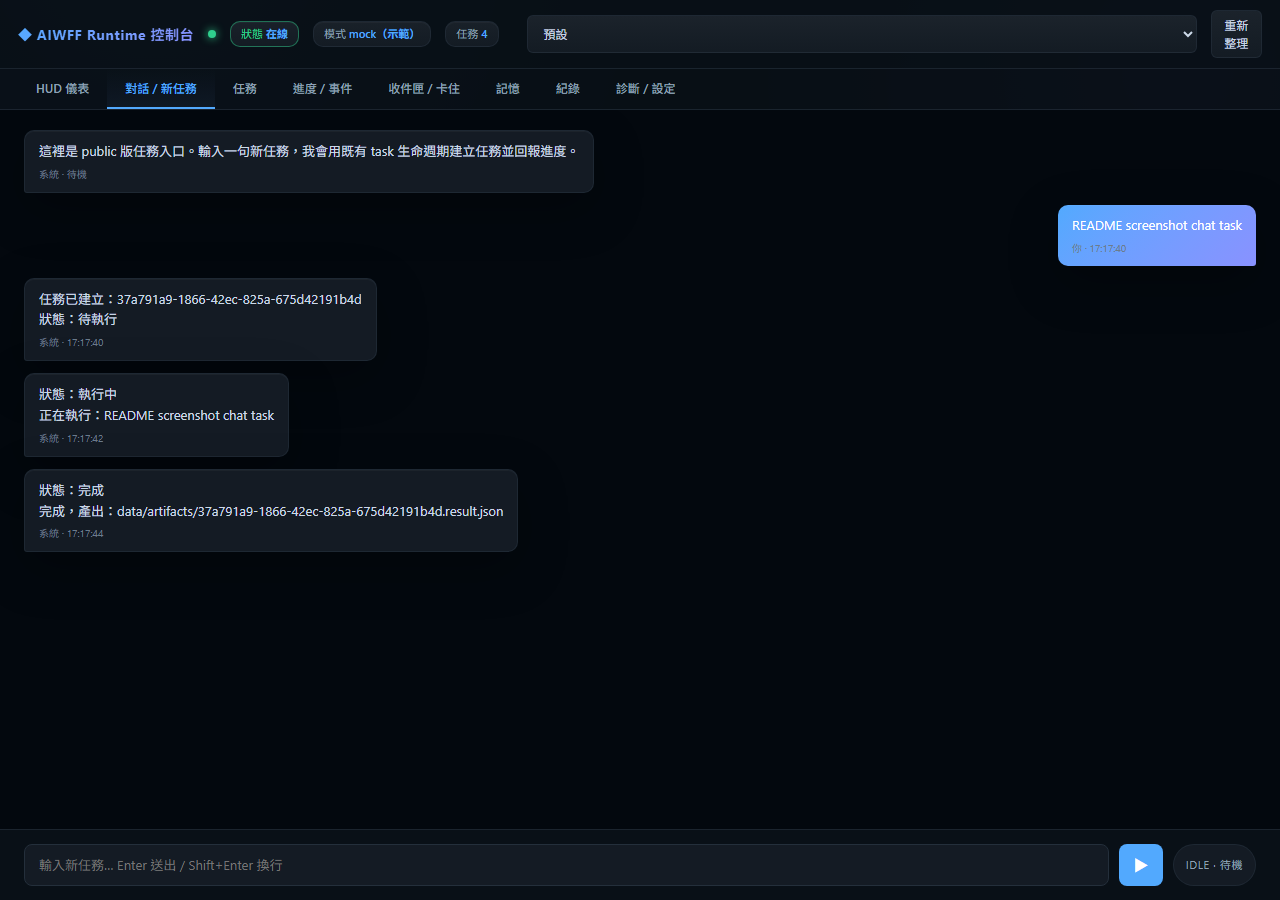Screen dimensions: 1280x900
Task: Click the data/artifacts result.json path text
Action: point(310,512)
